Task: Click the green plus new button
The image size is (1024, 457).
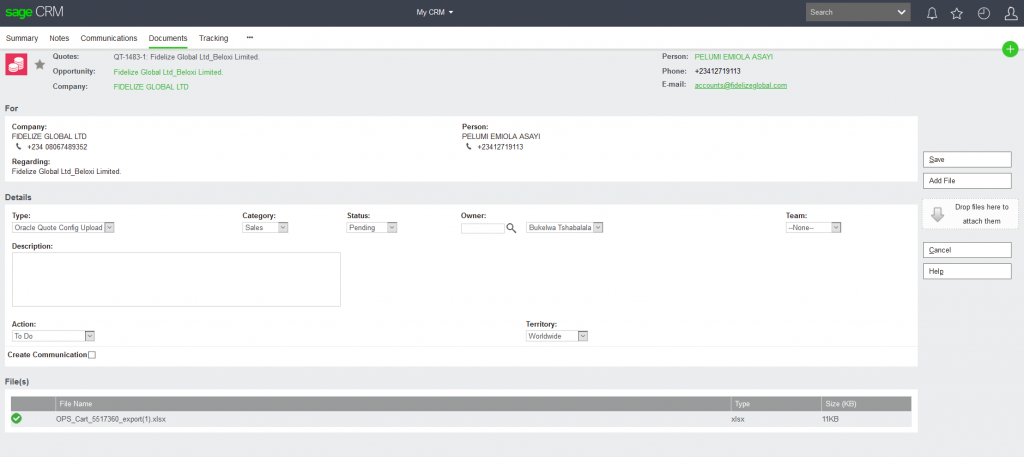Action: tap(1010, 49)
